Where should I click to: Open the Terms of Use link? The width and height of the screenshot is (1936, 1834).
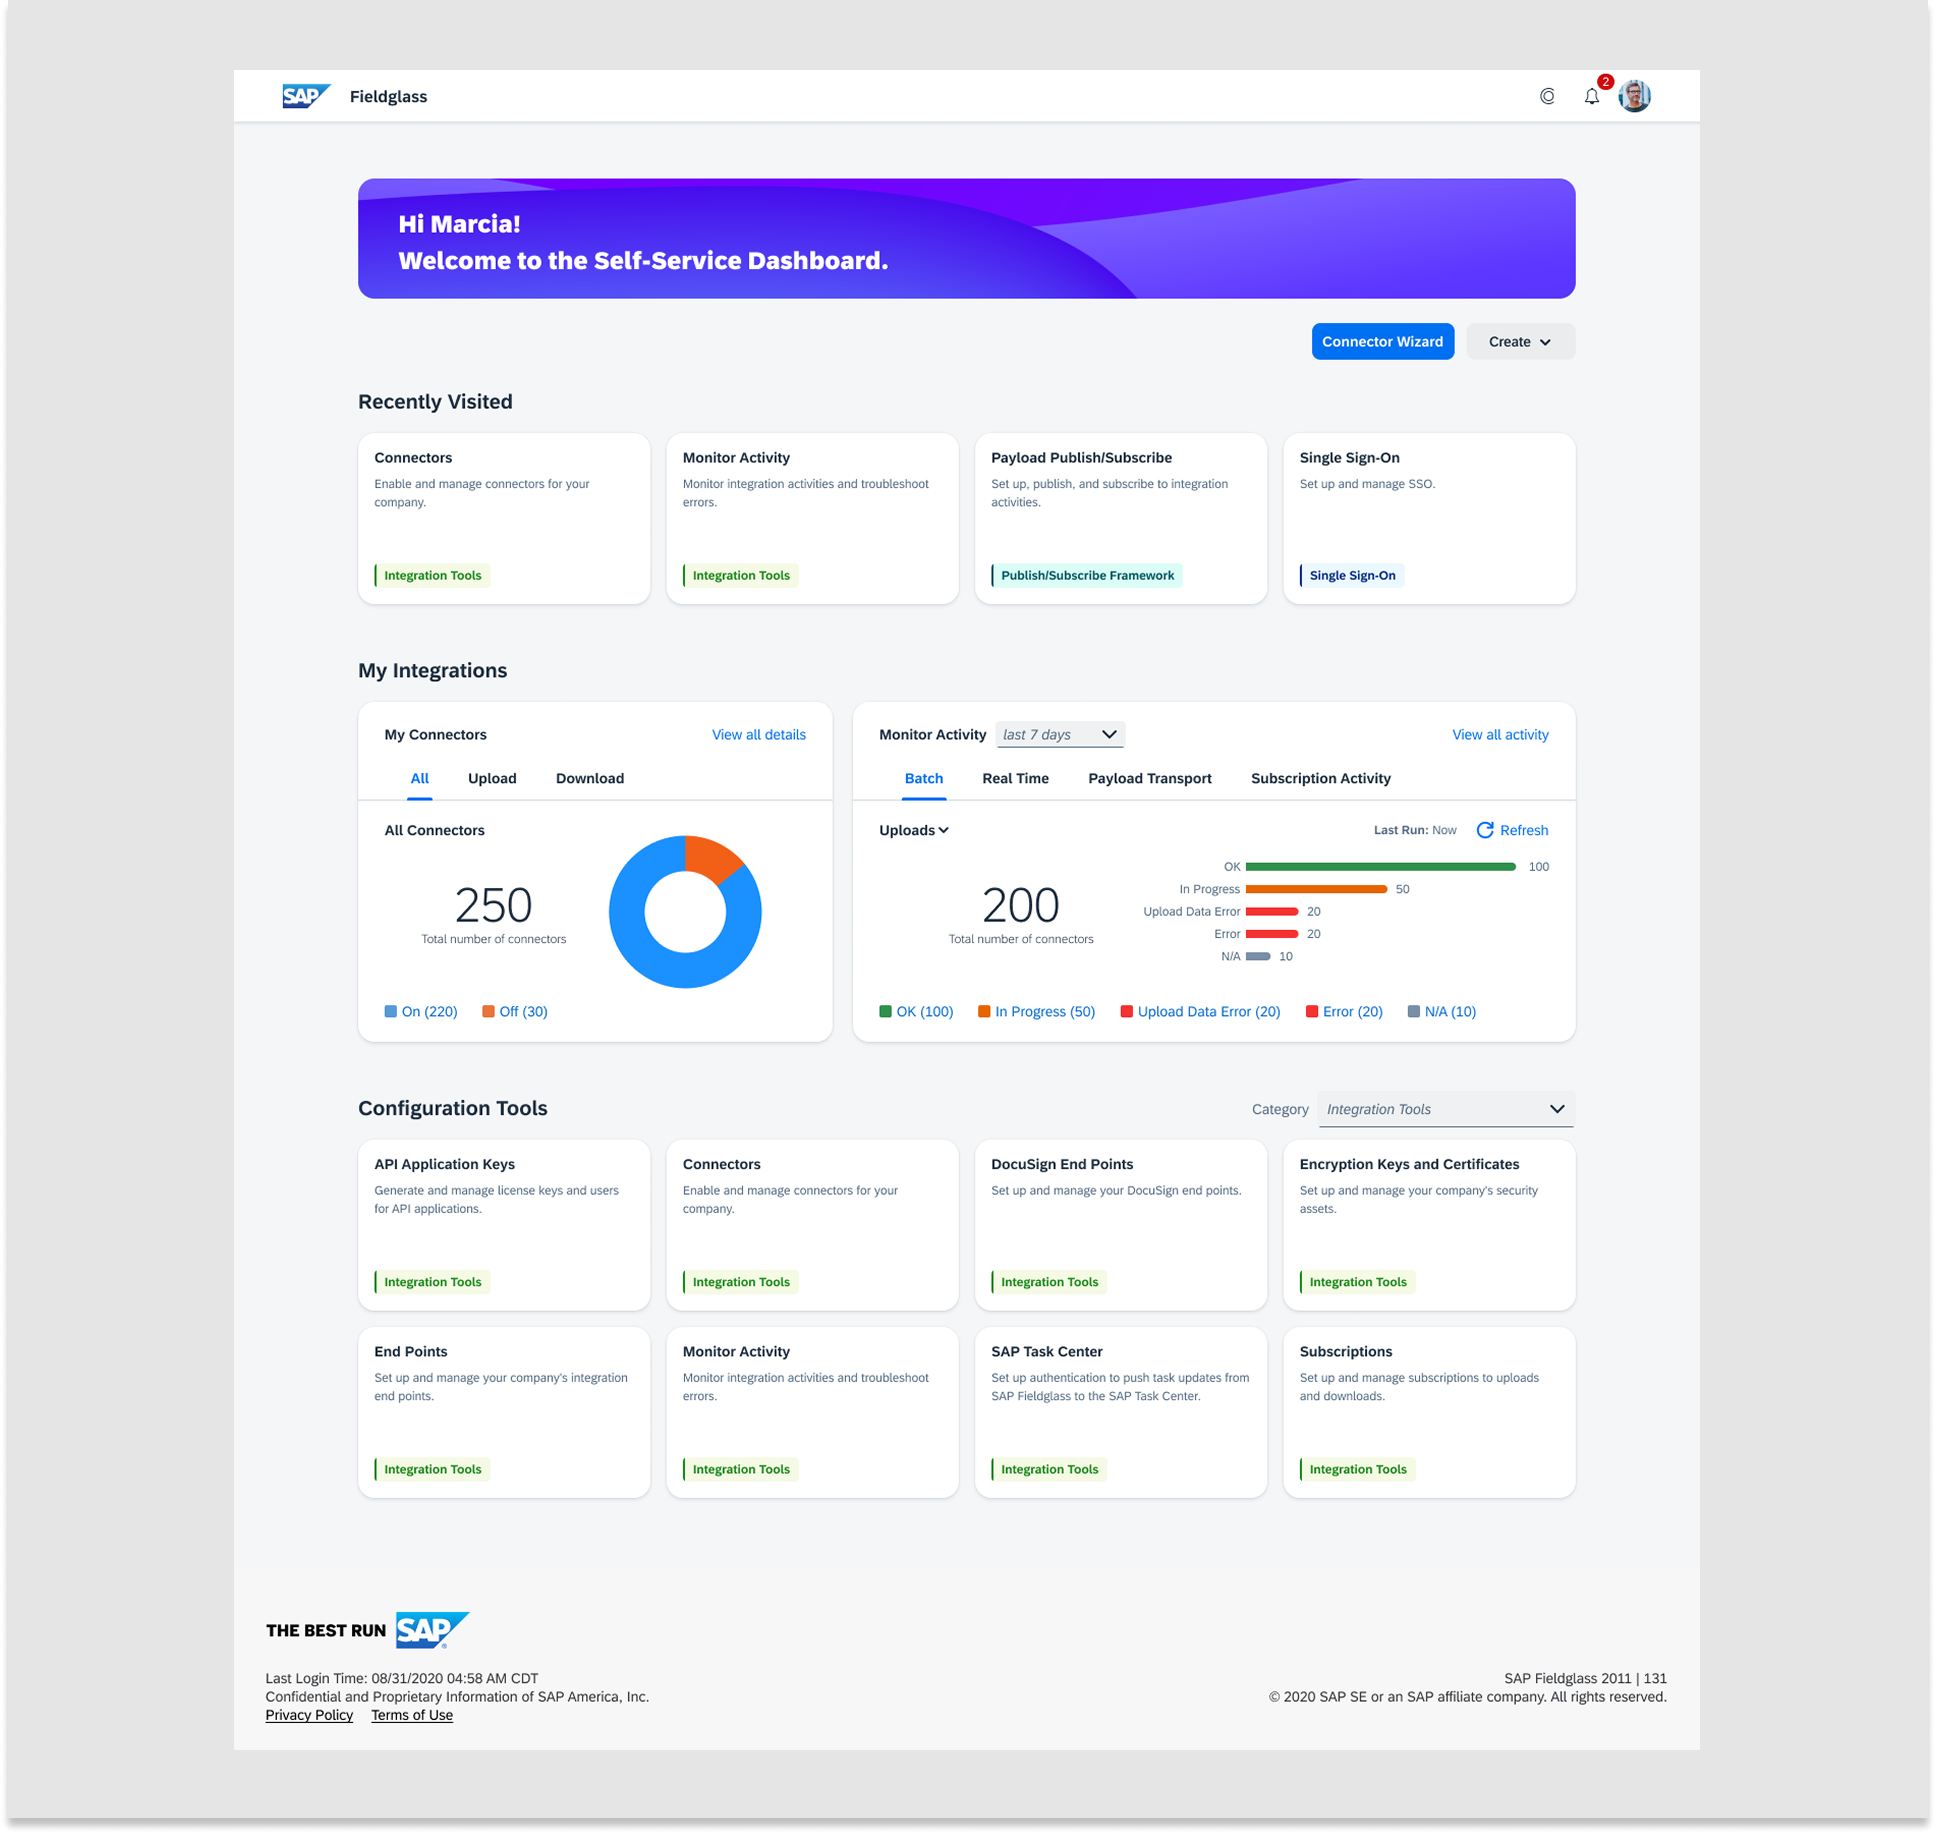412,1715
